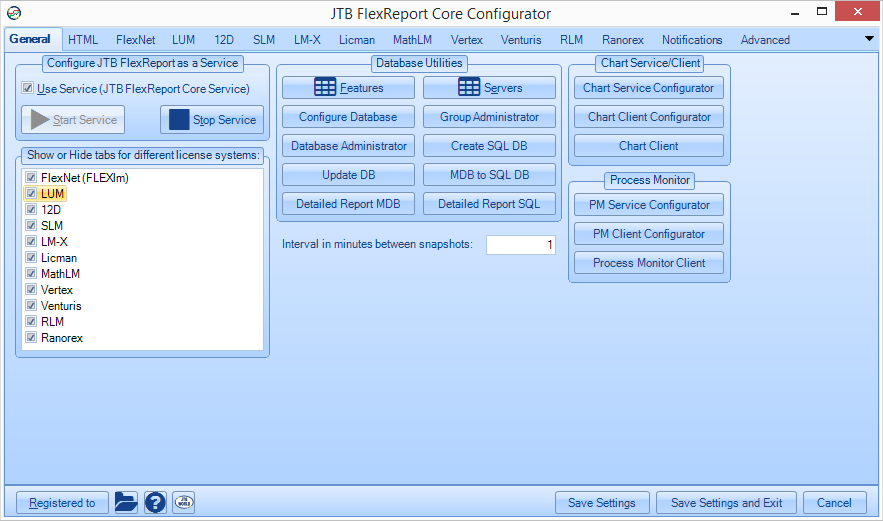Toggle Use Service checkbox
The width and height of the screenshot is (883, 521).
[x=27, y=88]
